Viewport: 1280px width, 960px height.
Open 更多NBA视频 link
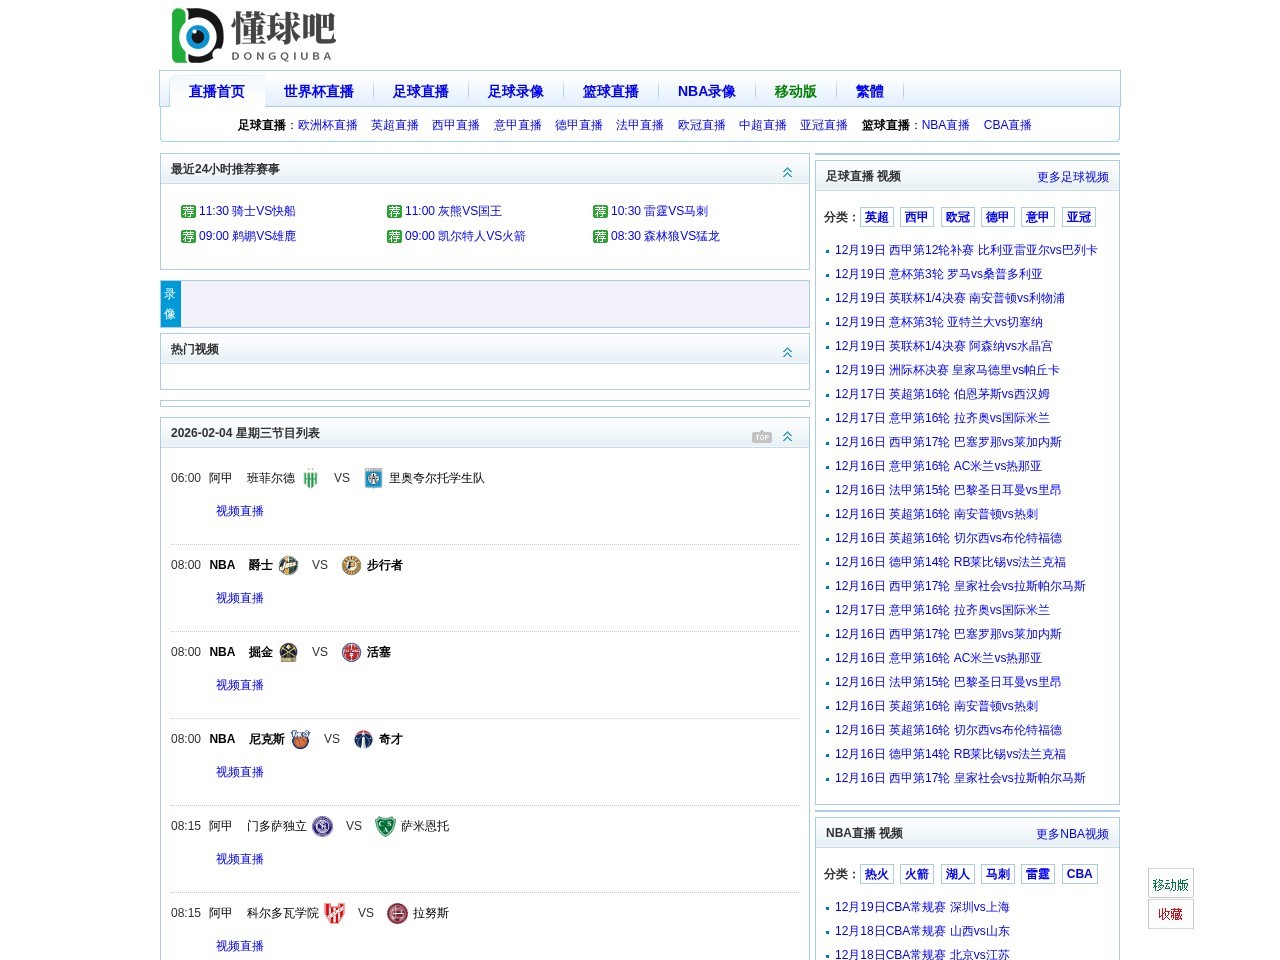1072,834
